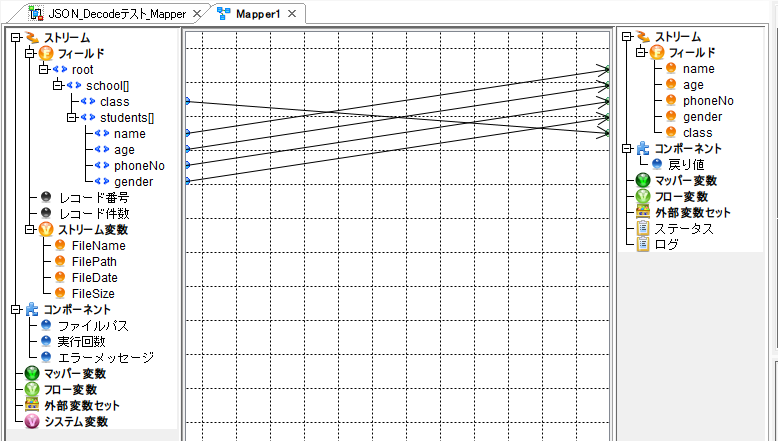Click the class output connector point
779x445 pixels.
click(x=187, y=101)
